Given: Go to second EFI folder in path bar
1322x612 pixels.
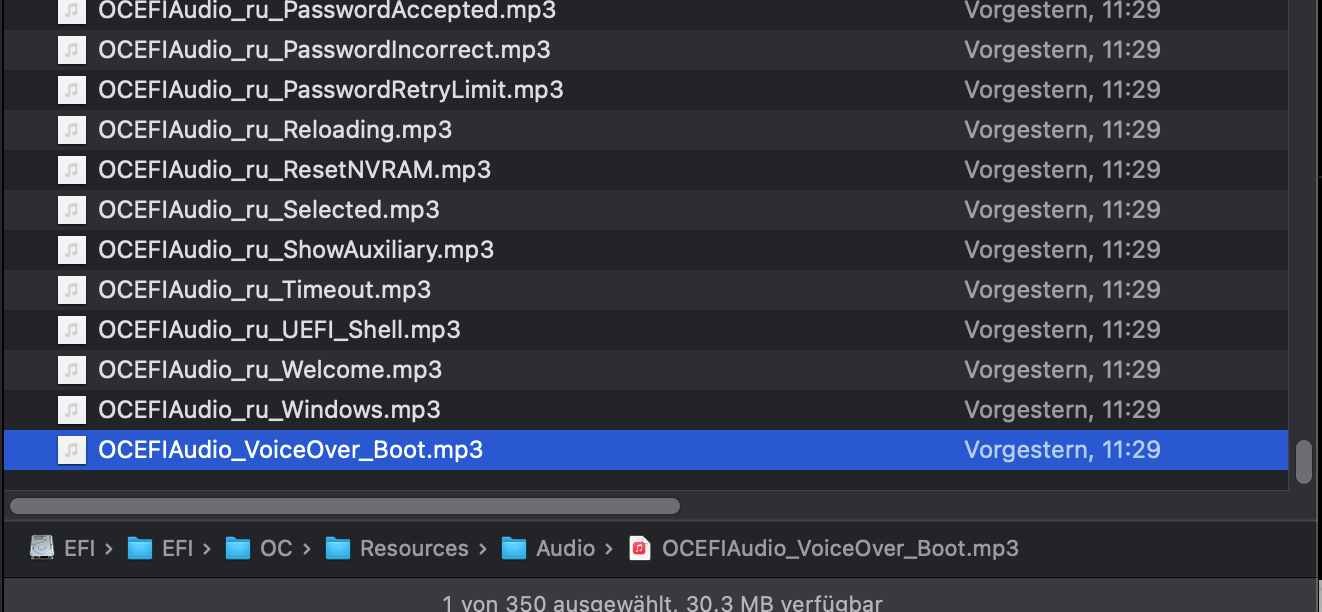Looking at the screenshot, I should click(178, 548).
